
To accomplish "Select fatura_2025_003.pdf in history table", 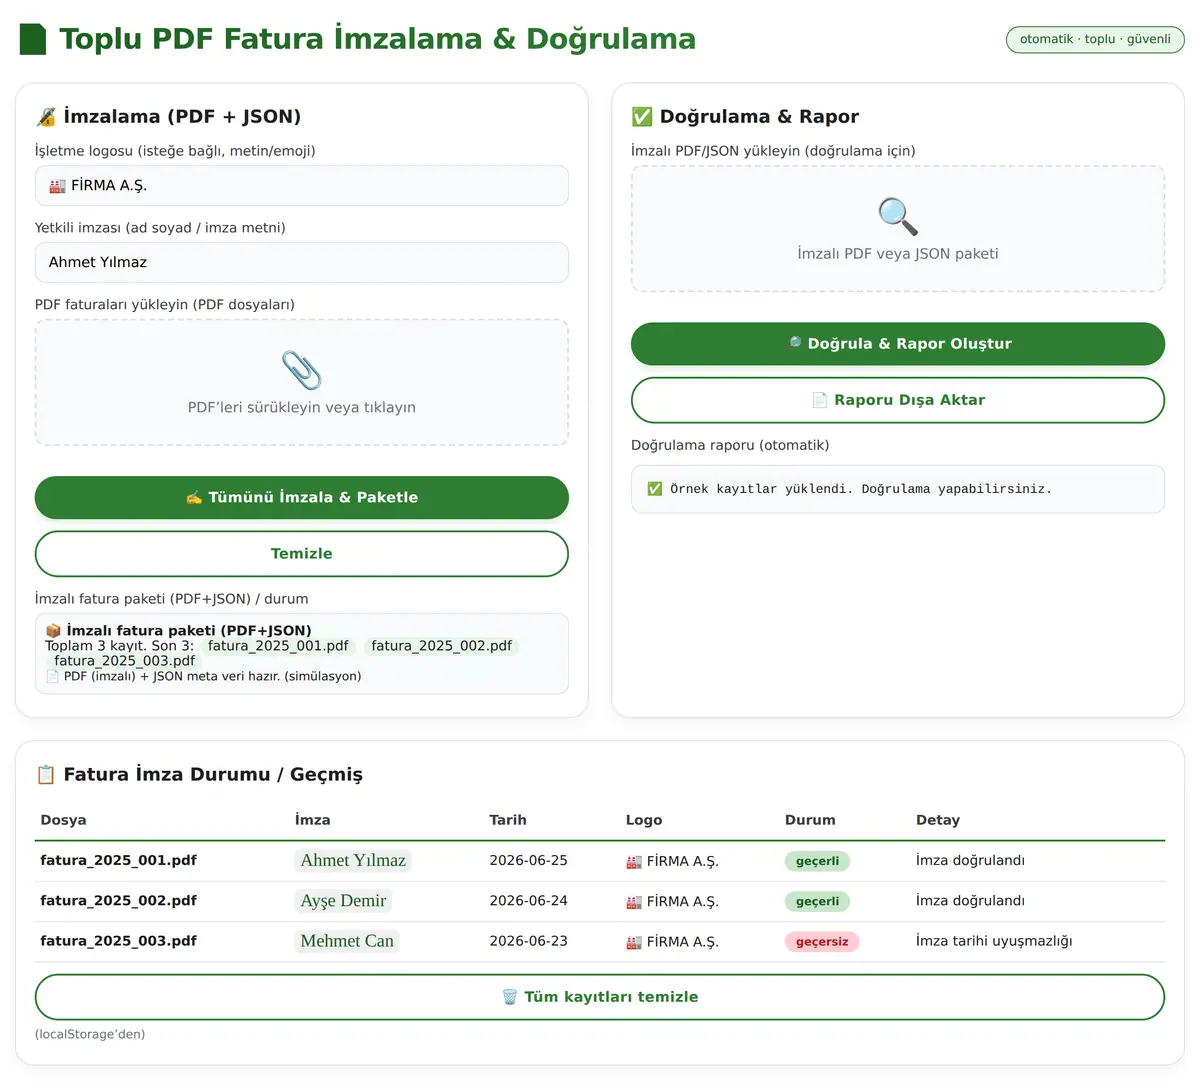I will click(x=118, y=941).
